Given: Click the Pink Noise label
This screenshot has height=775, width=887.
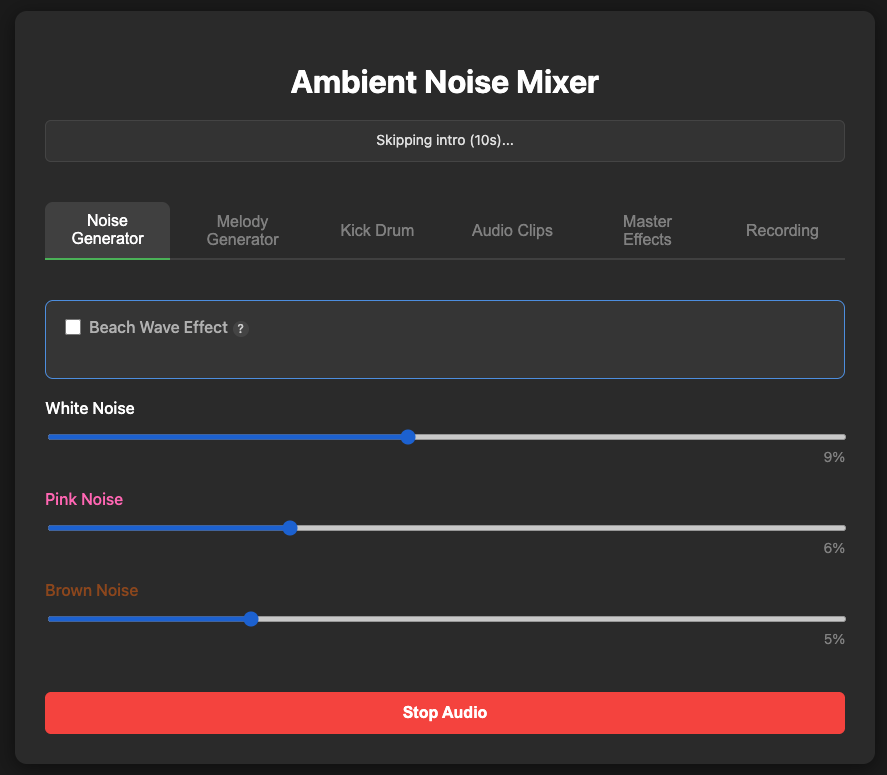Looking at the screenshot, I should coord(84,499).
